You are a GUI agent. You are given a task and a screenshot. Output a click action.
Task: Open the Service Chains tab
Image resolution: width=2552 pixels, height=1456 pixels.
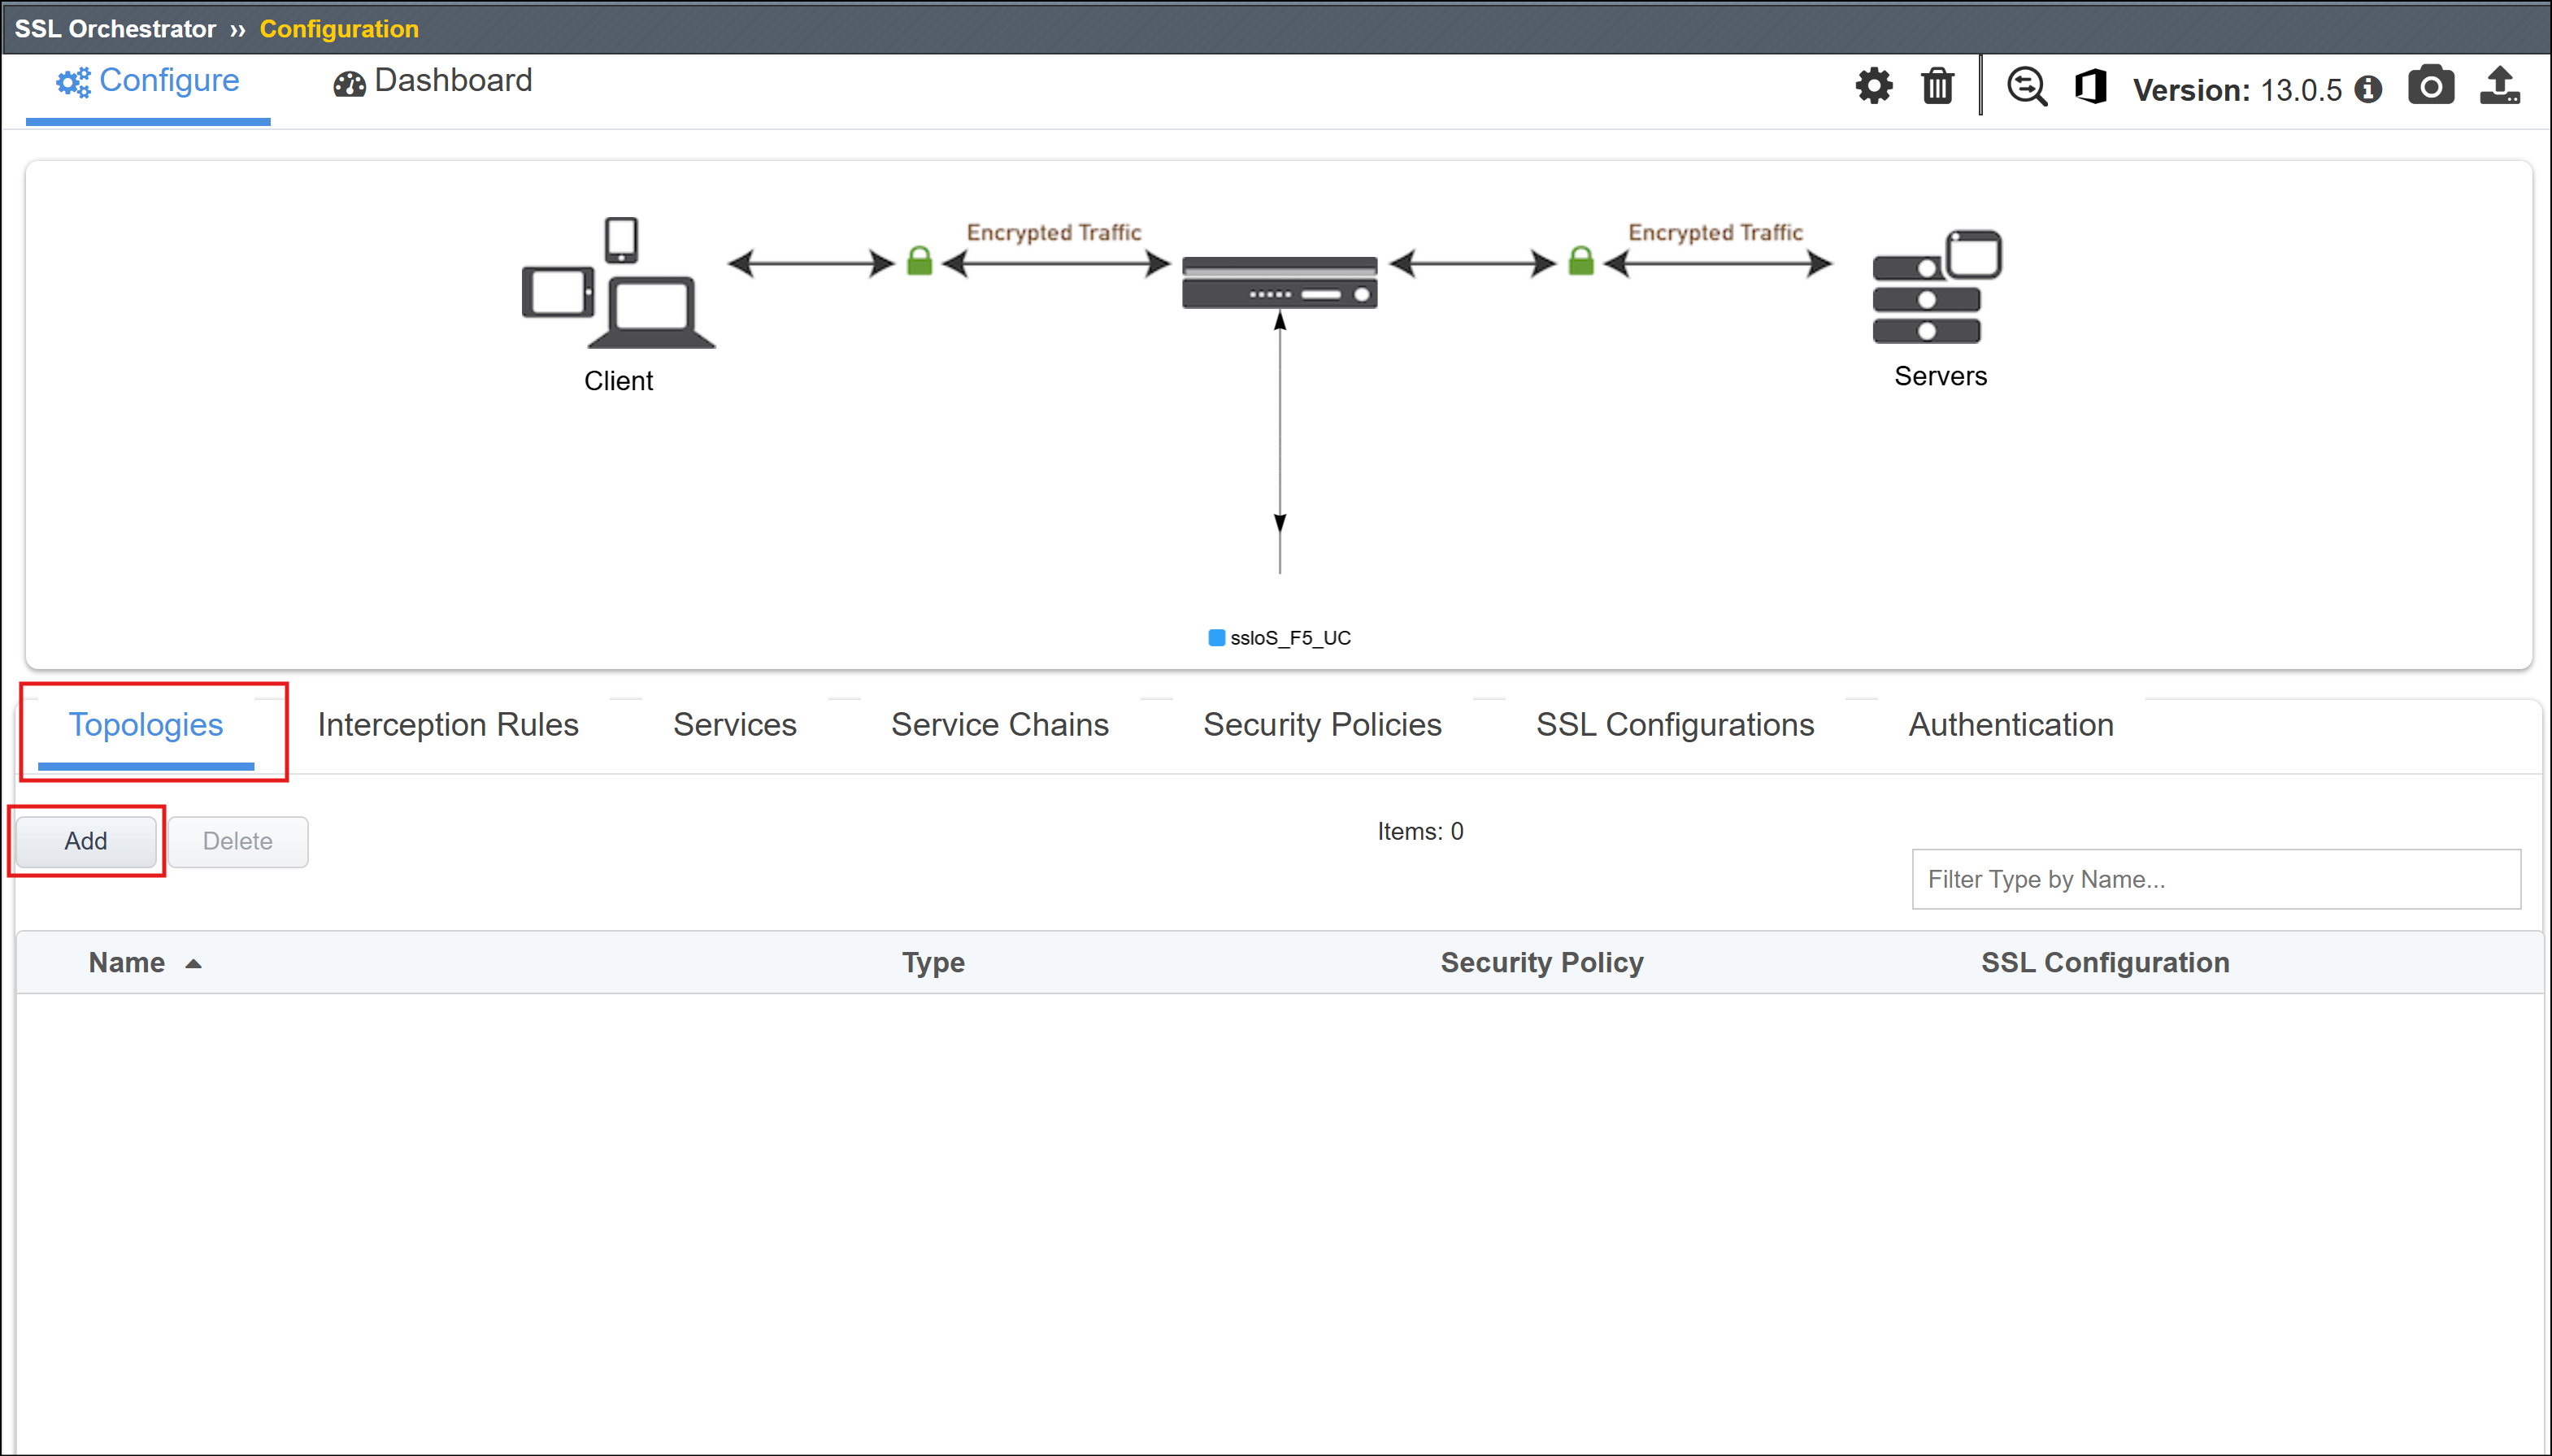(1000, 725)
